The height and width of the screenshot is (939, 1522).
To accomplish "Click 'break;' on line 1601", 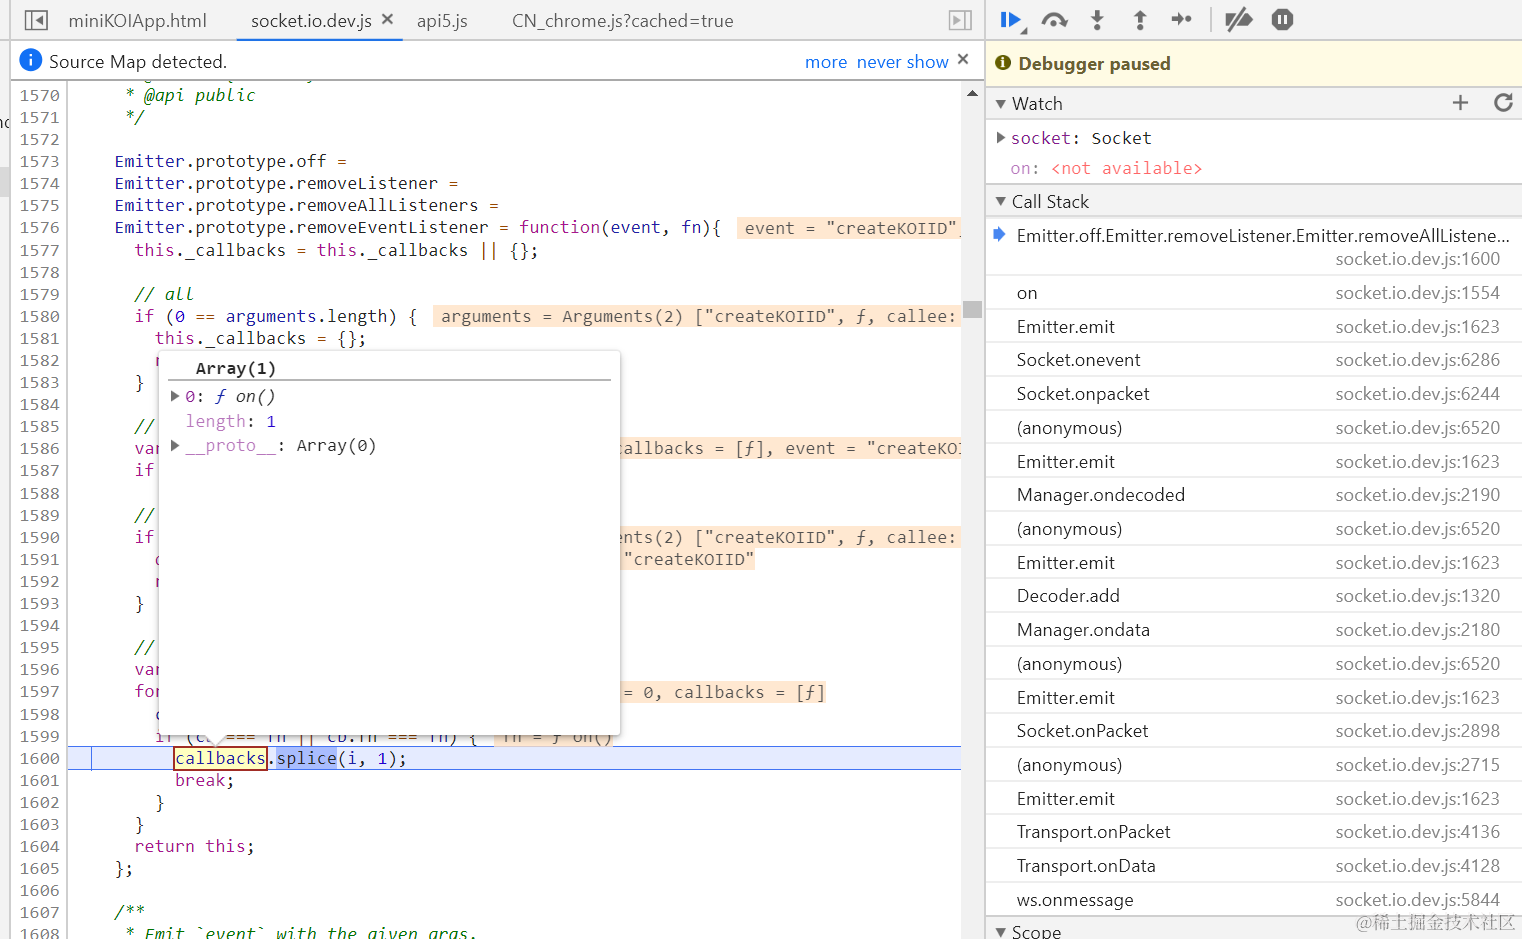I will click(x=204, y=780).
